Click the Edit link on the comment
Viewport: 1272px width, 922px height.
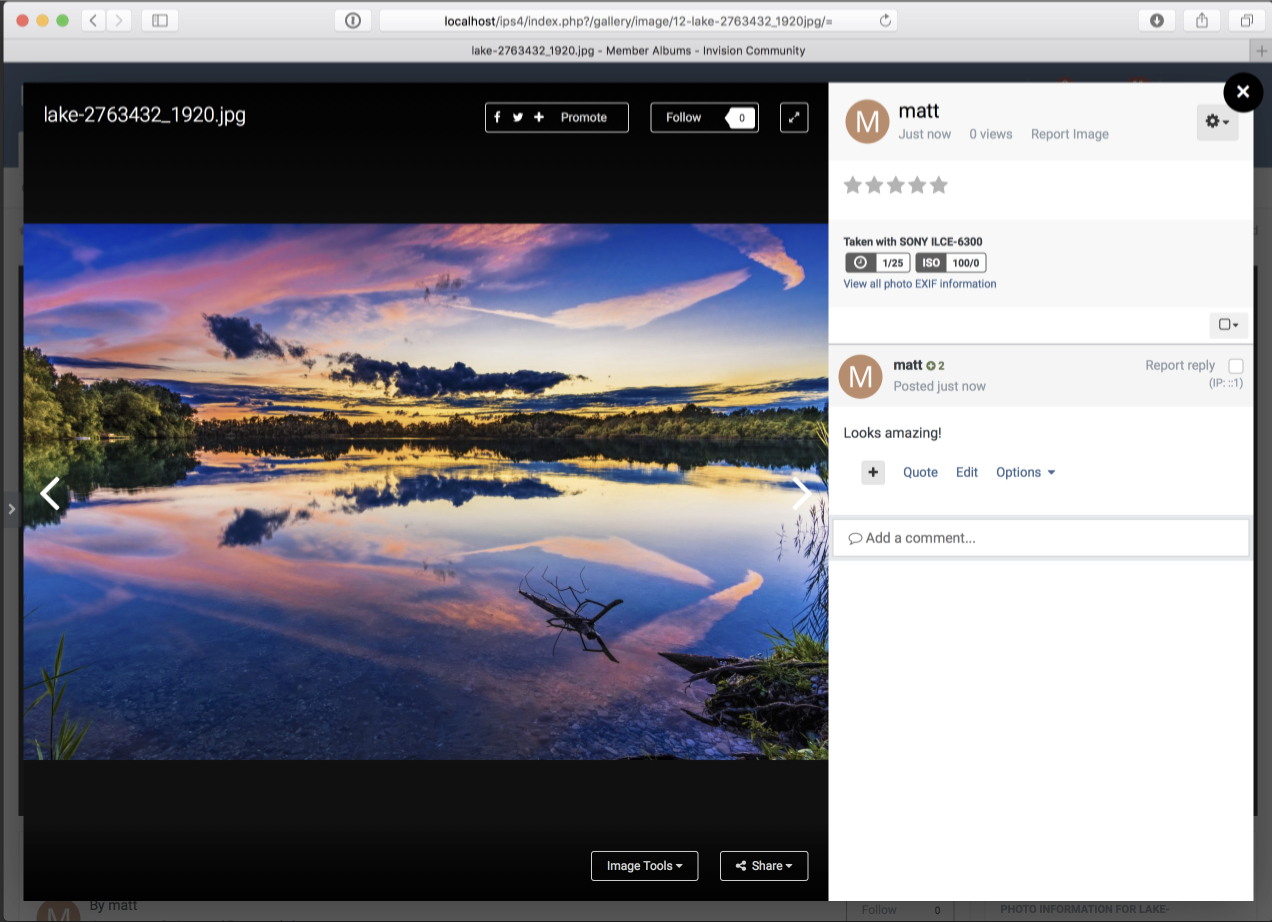[x=967, y=472]
